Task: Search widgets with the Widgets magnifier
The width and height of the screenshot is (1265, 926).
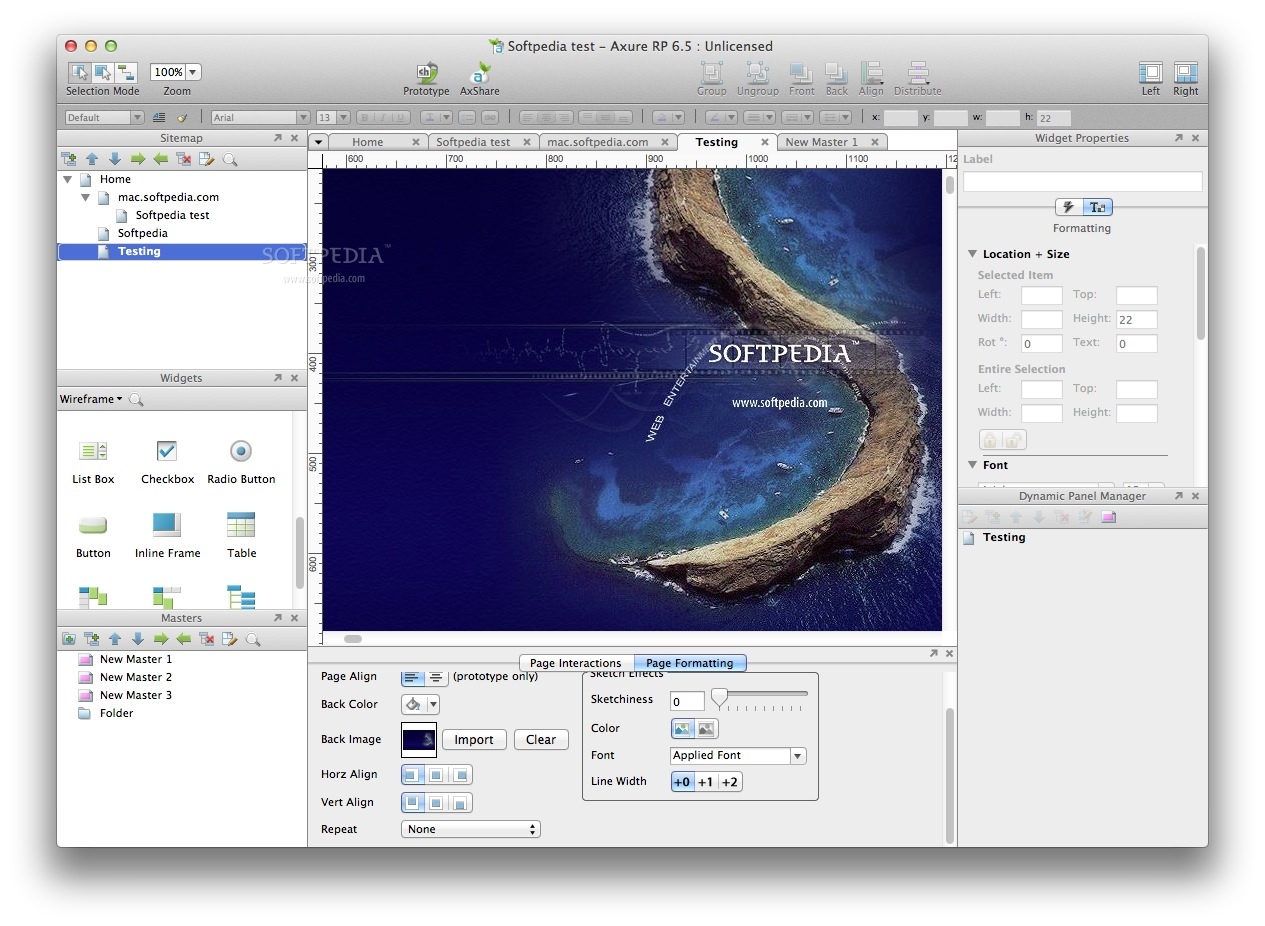Action: coord(136,400)
